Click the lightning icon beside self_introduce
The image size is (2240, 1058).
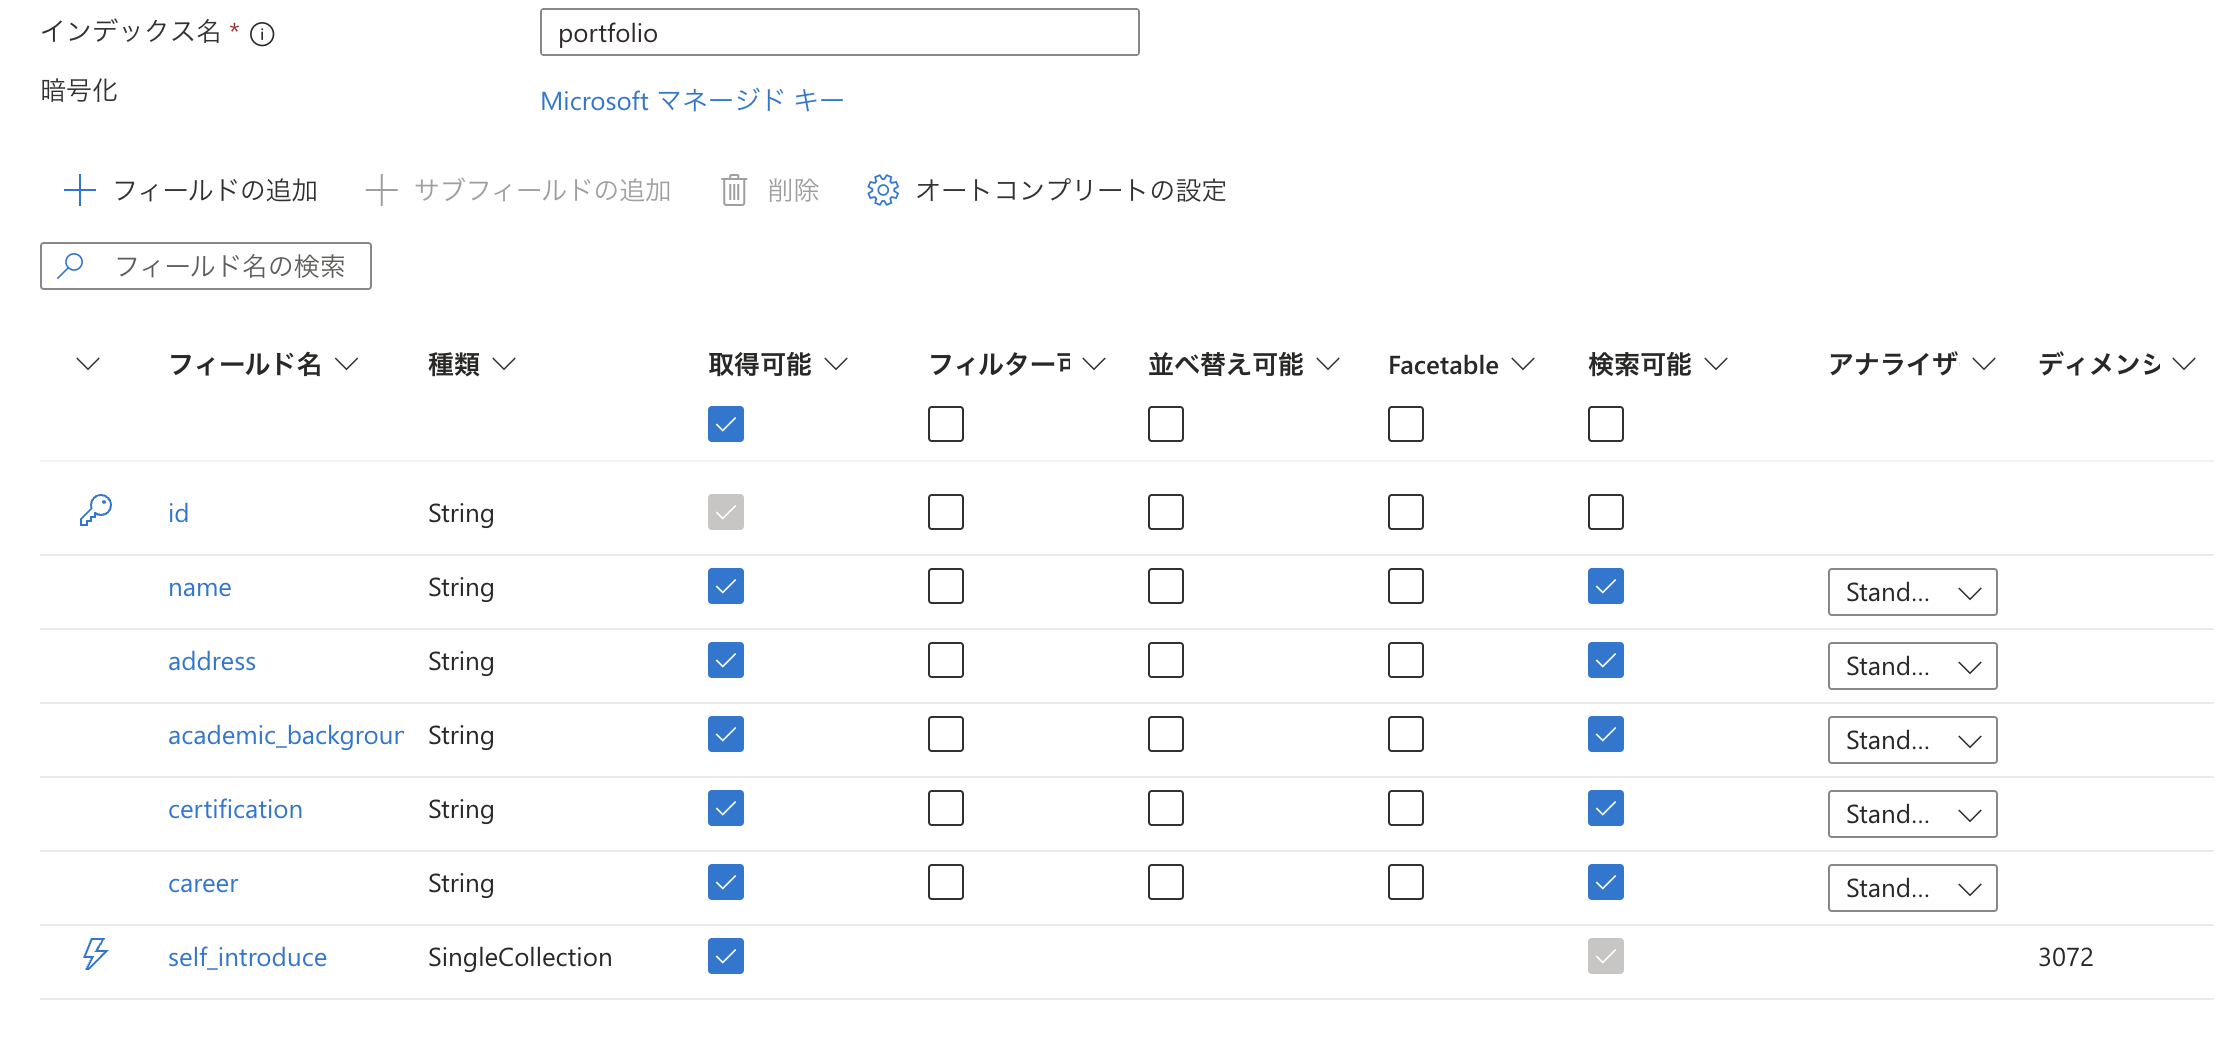[95, 955]
